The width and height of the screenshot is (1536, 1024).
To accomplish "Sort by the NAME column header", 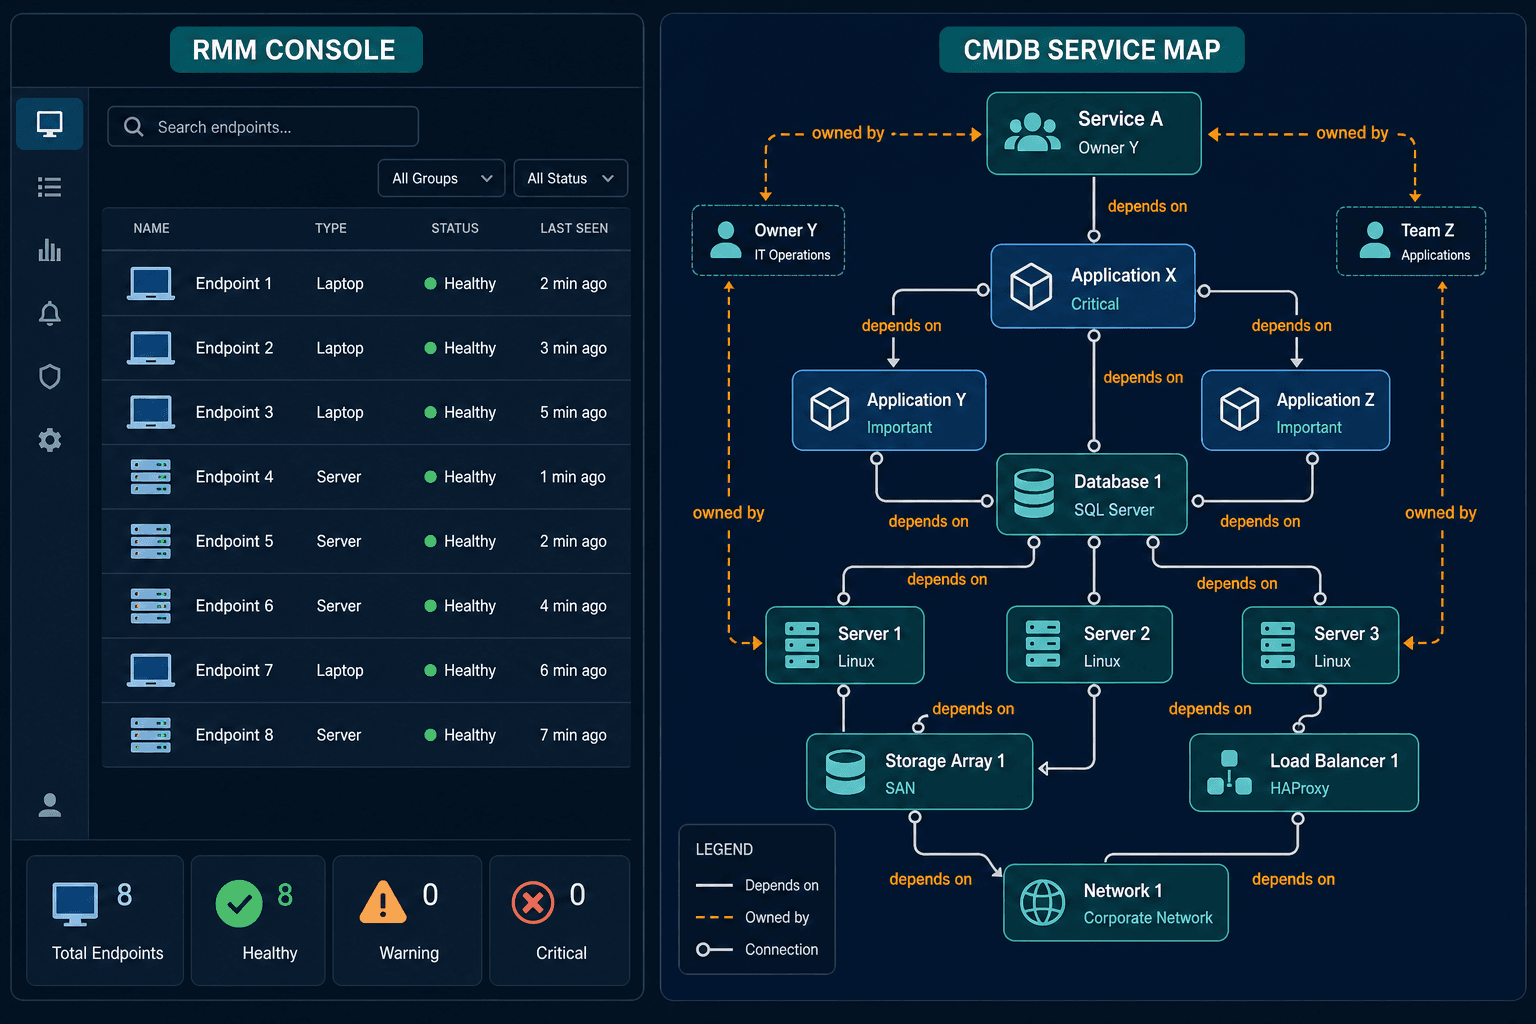I will tap(151, 228).
